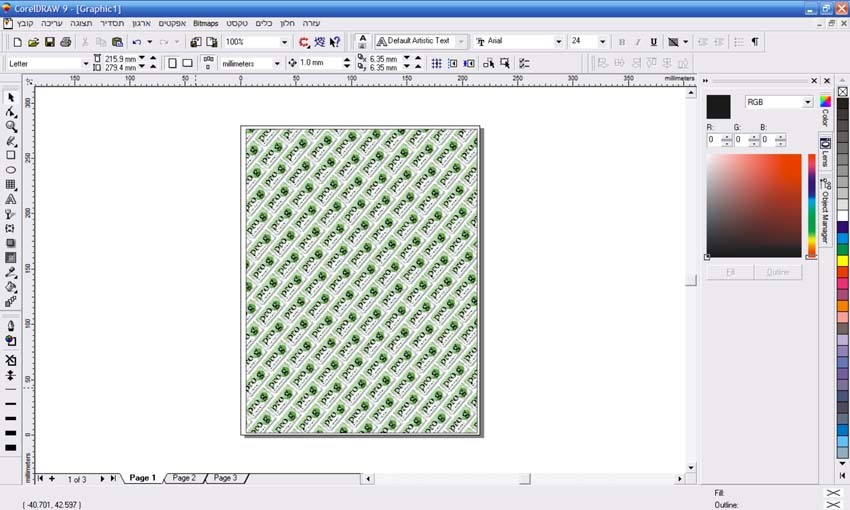Open the millimeters units dropdown

277,63
